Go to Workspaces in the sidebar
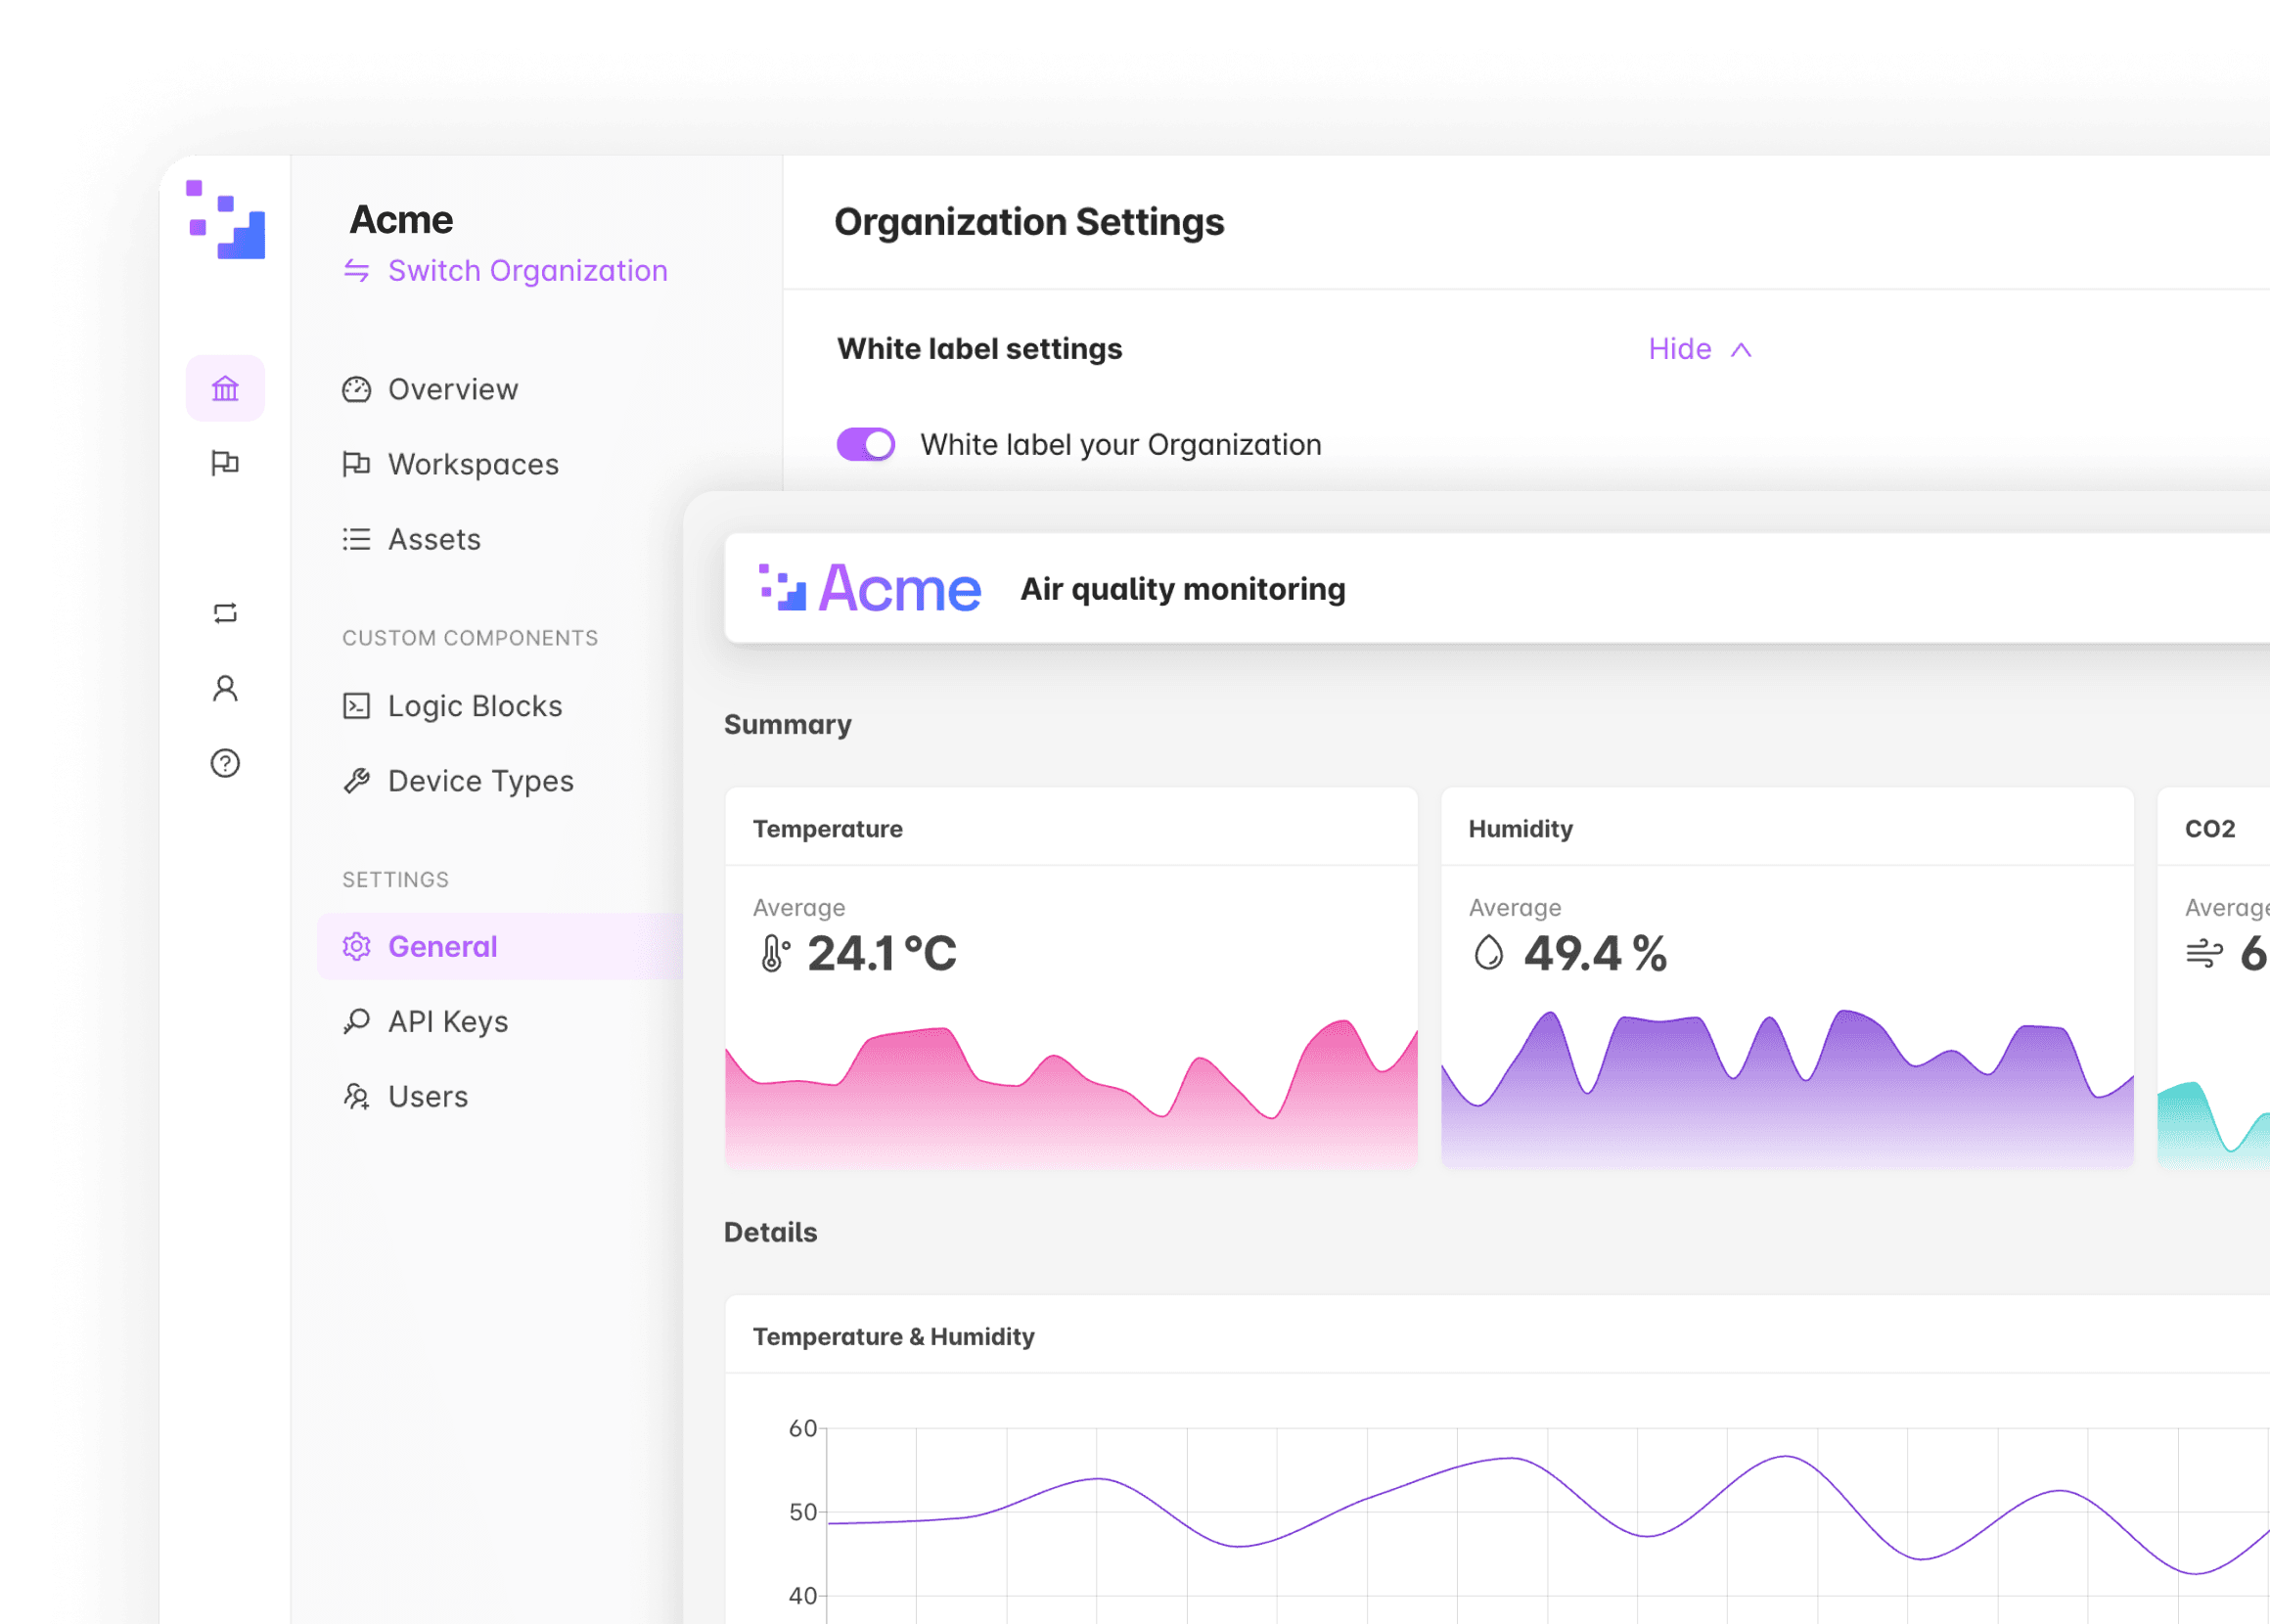 click(472, 464)
